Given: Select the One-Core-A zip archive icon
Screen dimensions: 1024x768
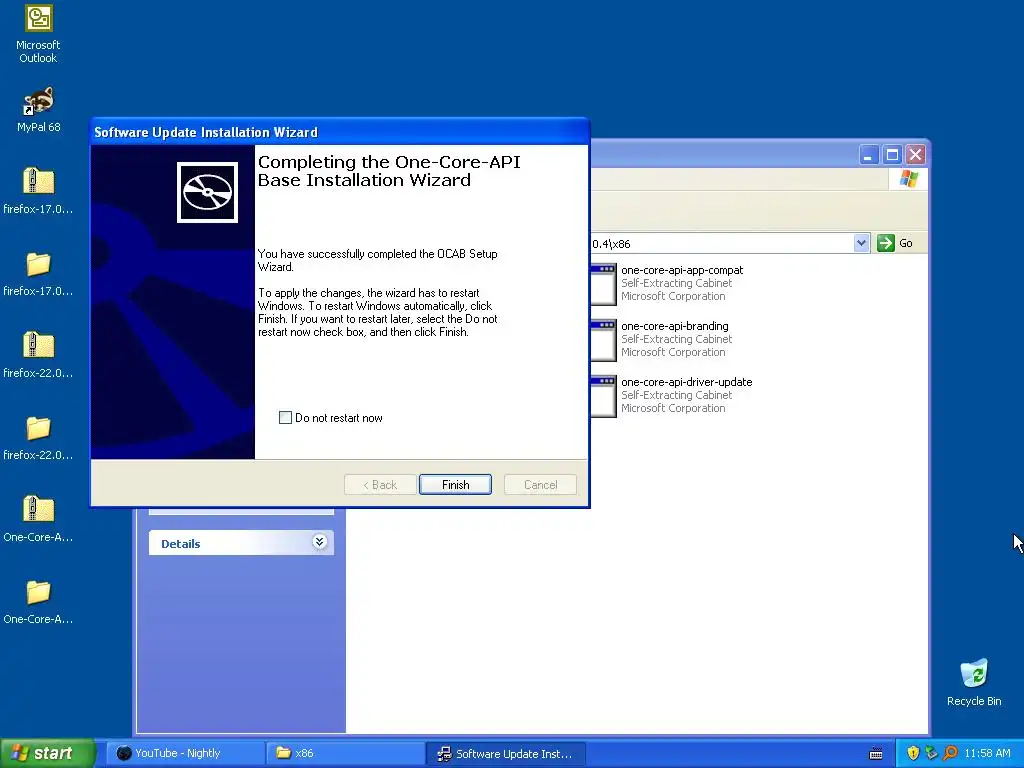Looking at the screenshot, I should 38,509.
